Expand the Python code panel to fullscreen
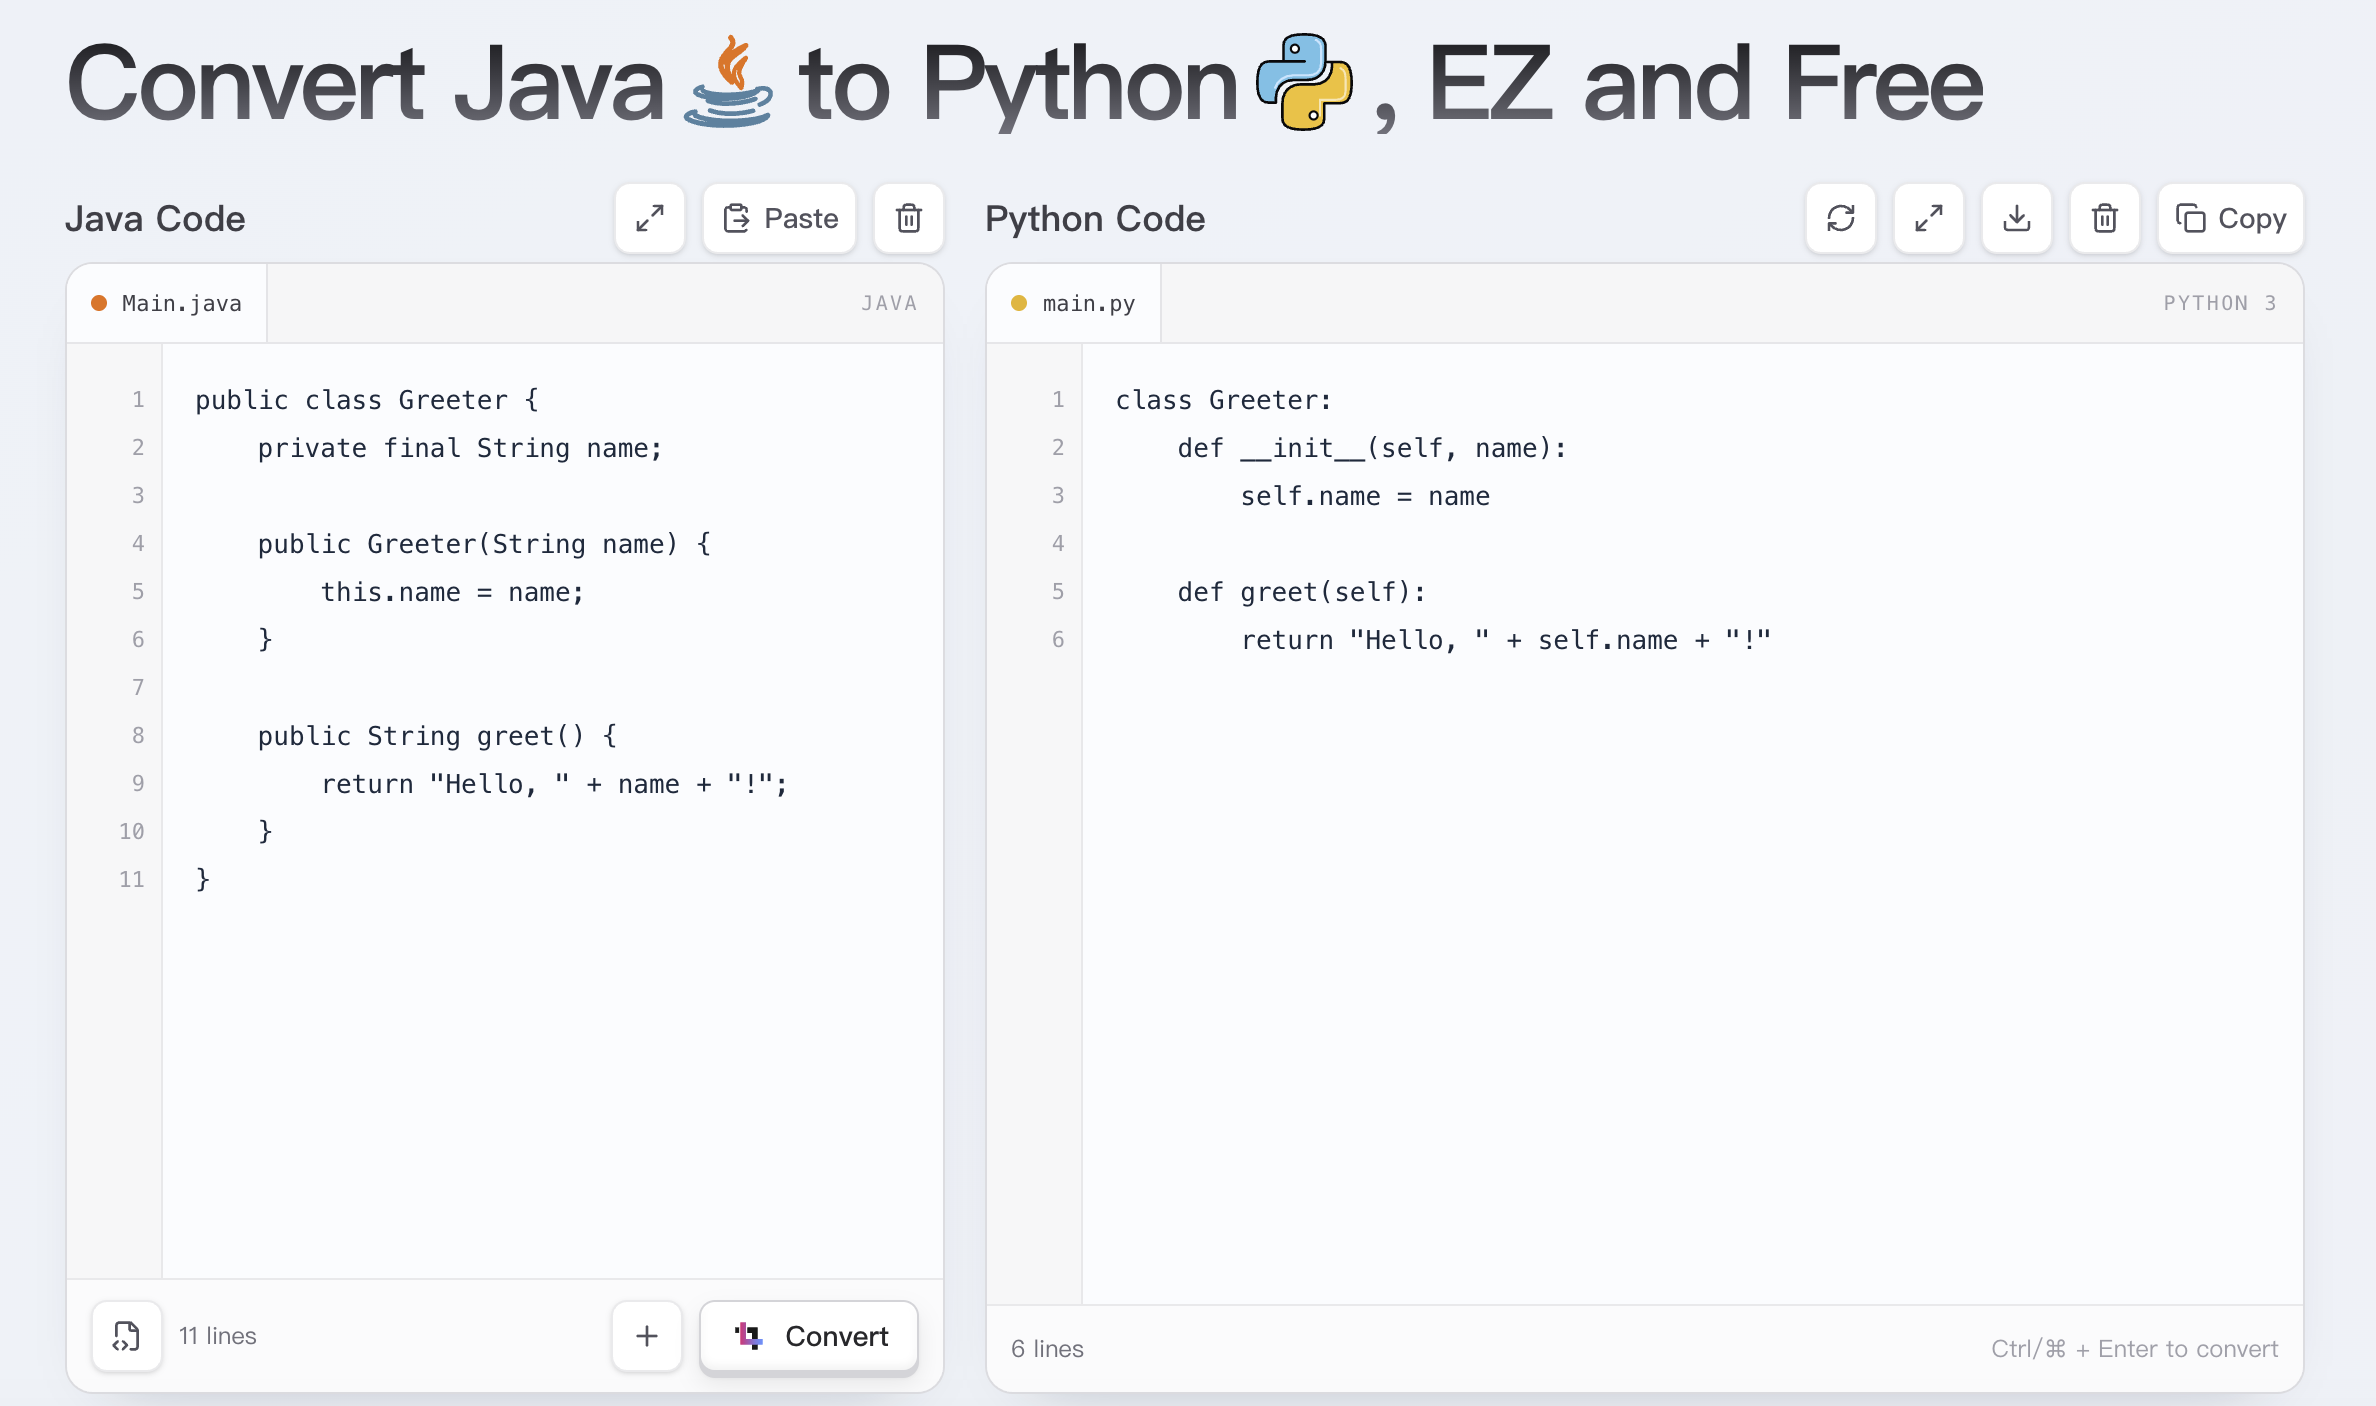 pos(1929,218)
